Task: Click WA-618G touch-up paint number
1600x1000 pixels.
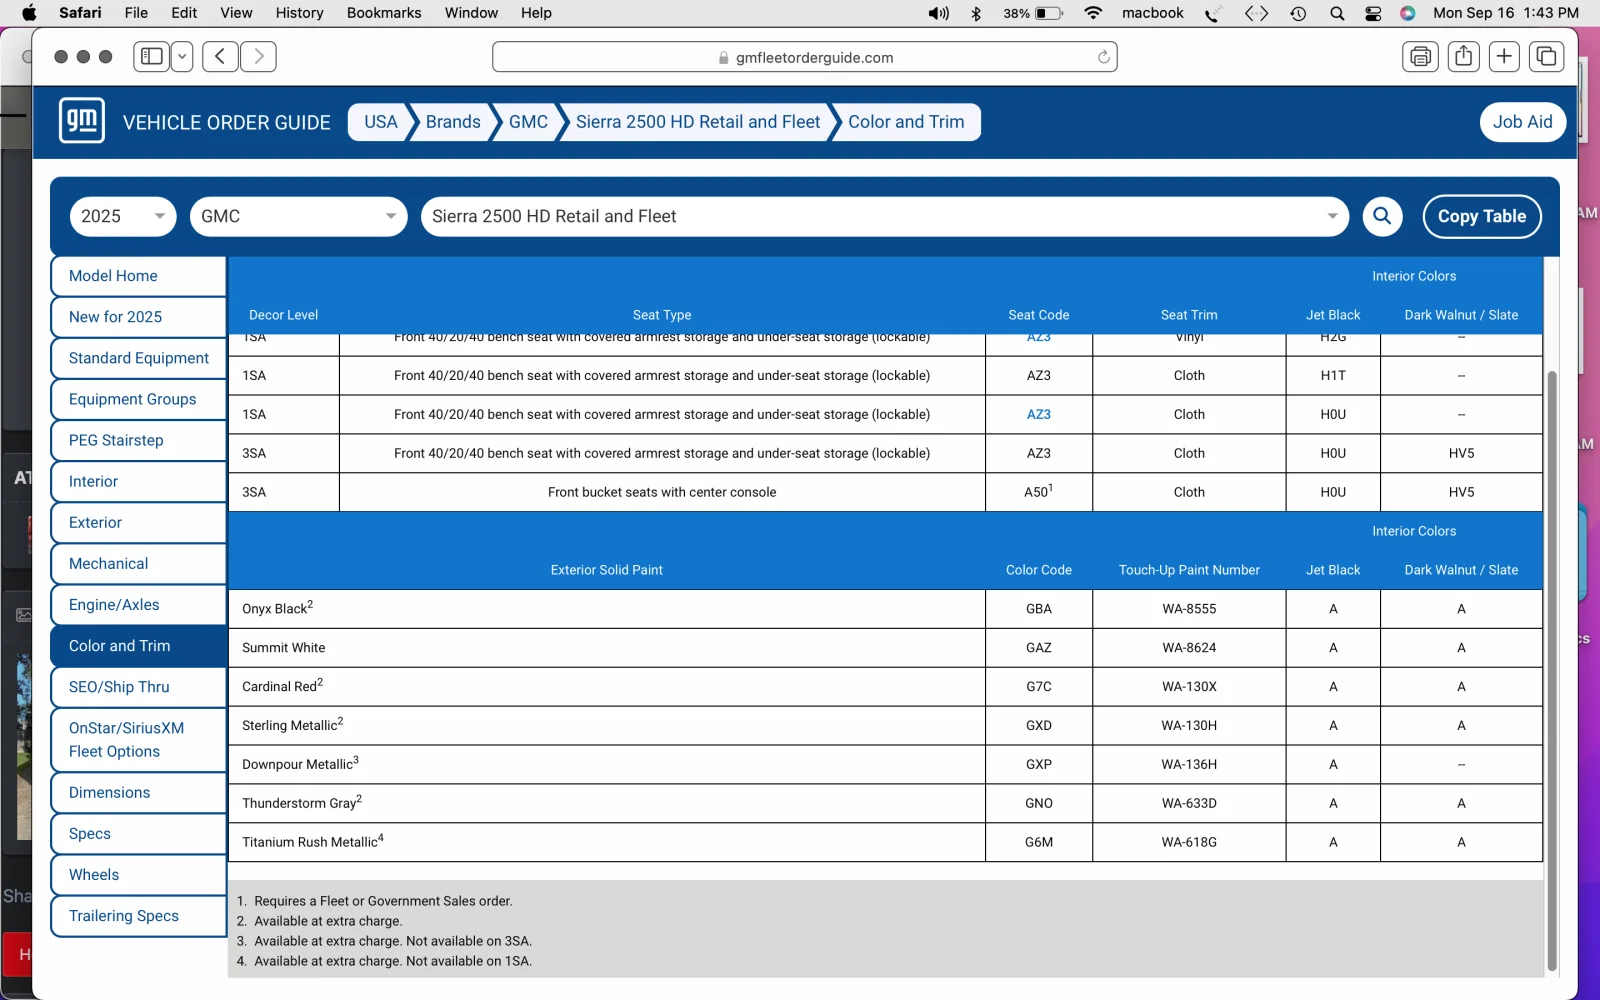Action: [x=1189, y=842]
